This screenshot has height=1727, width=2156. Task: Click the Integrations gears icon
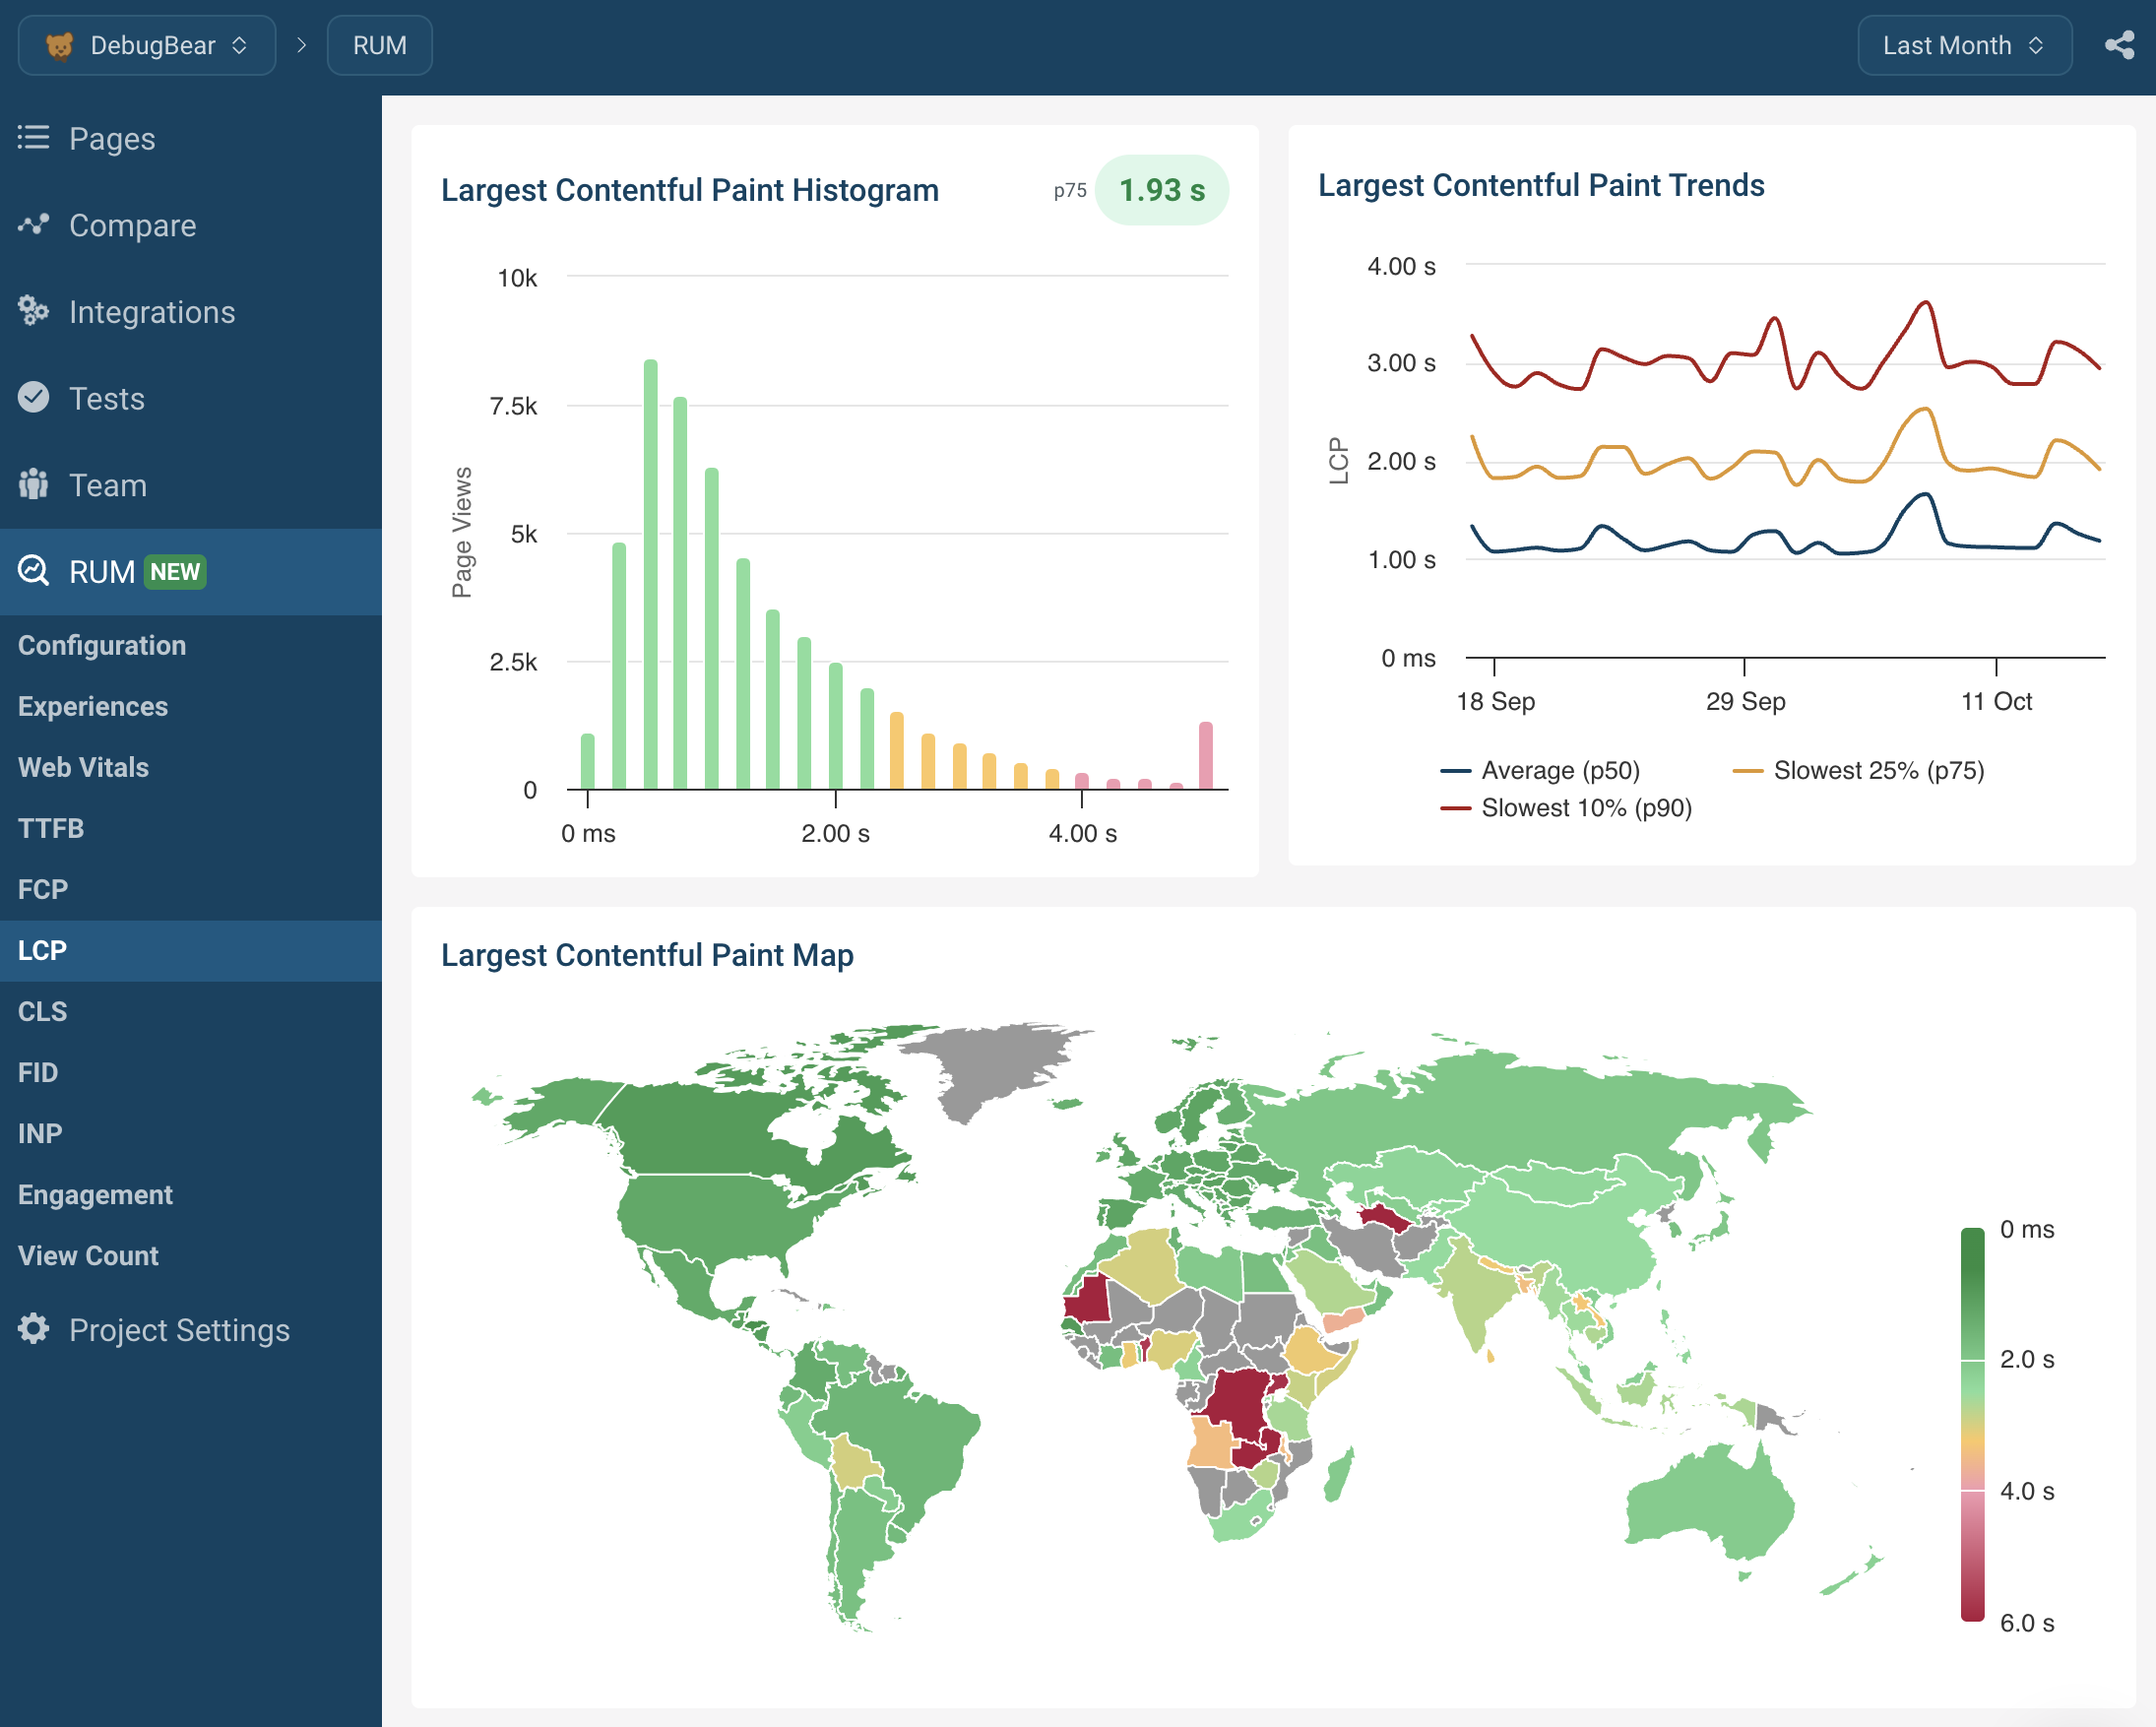pyautogui.click(x=33, y=311)
